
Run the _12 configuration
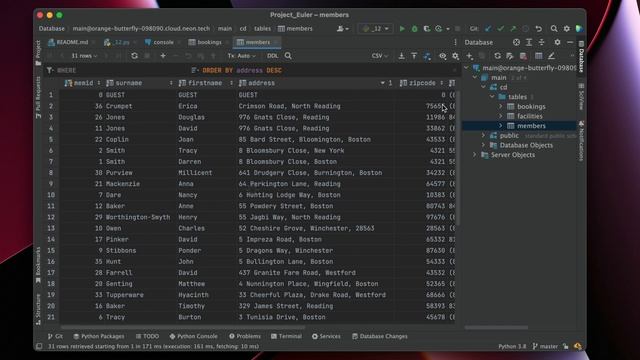tap(402, 29)
